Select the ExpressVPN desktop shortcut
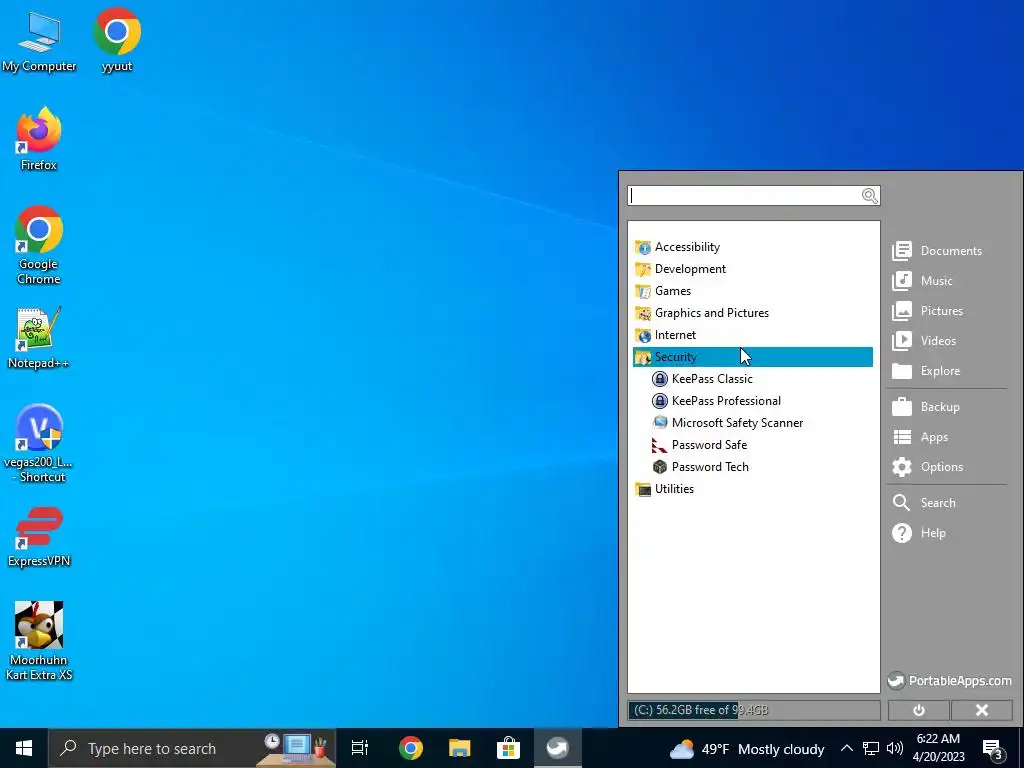Screen dimensions: 1024x768 [39, 537]
